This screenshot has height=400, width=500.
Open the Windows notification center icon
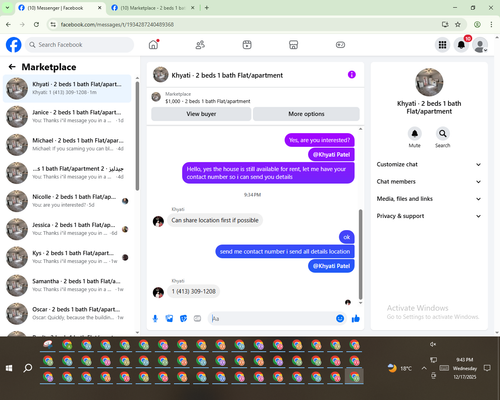click(x=487, y=368)
